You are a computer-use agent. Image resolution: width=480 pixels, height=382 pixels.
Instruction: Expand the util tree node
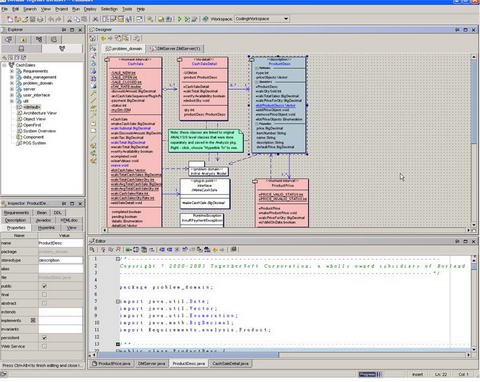pos(12,101)
